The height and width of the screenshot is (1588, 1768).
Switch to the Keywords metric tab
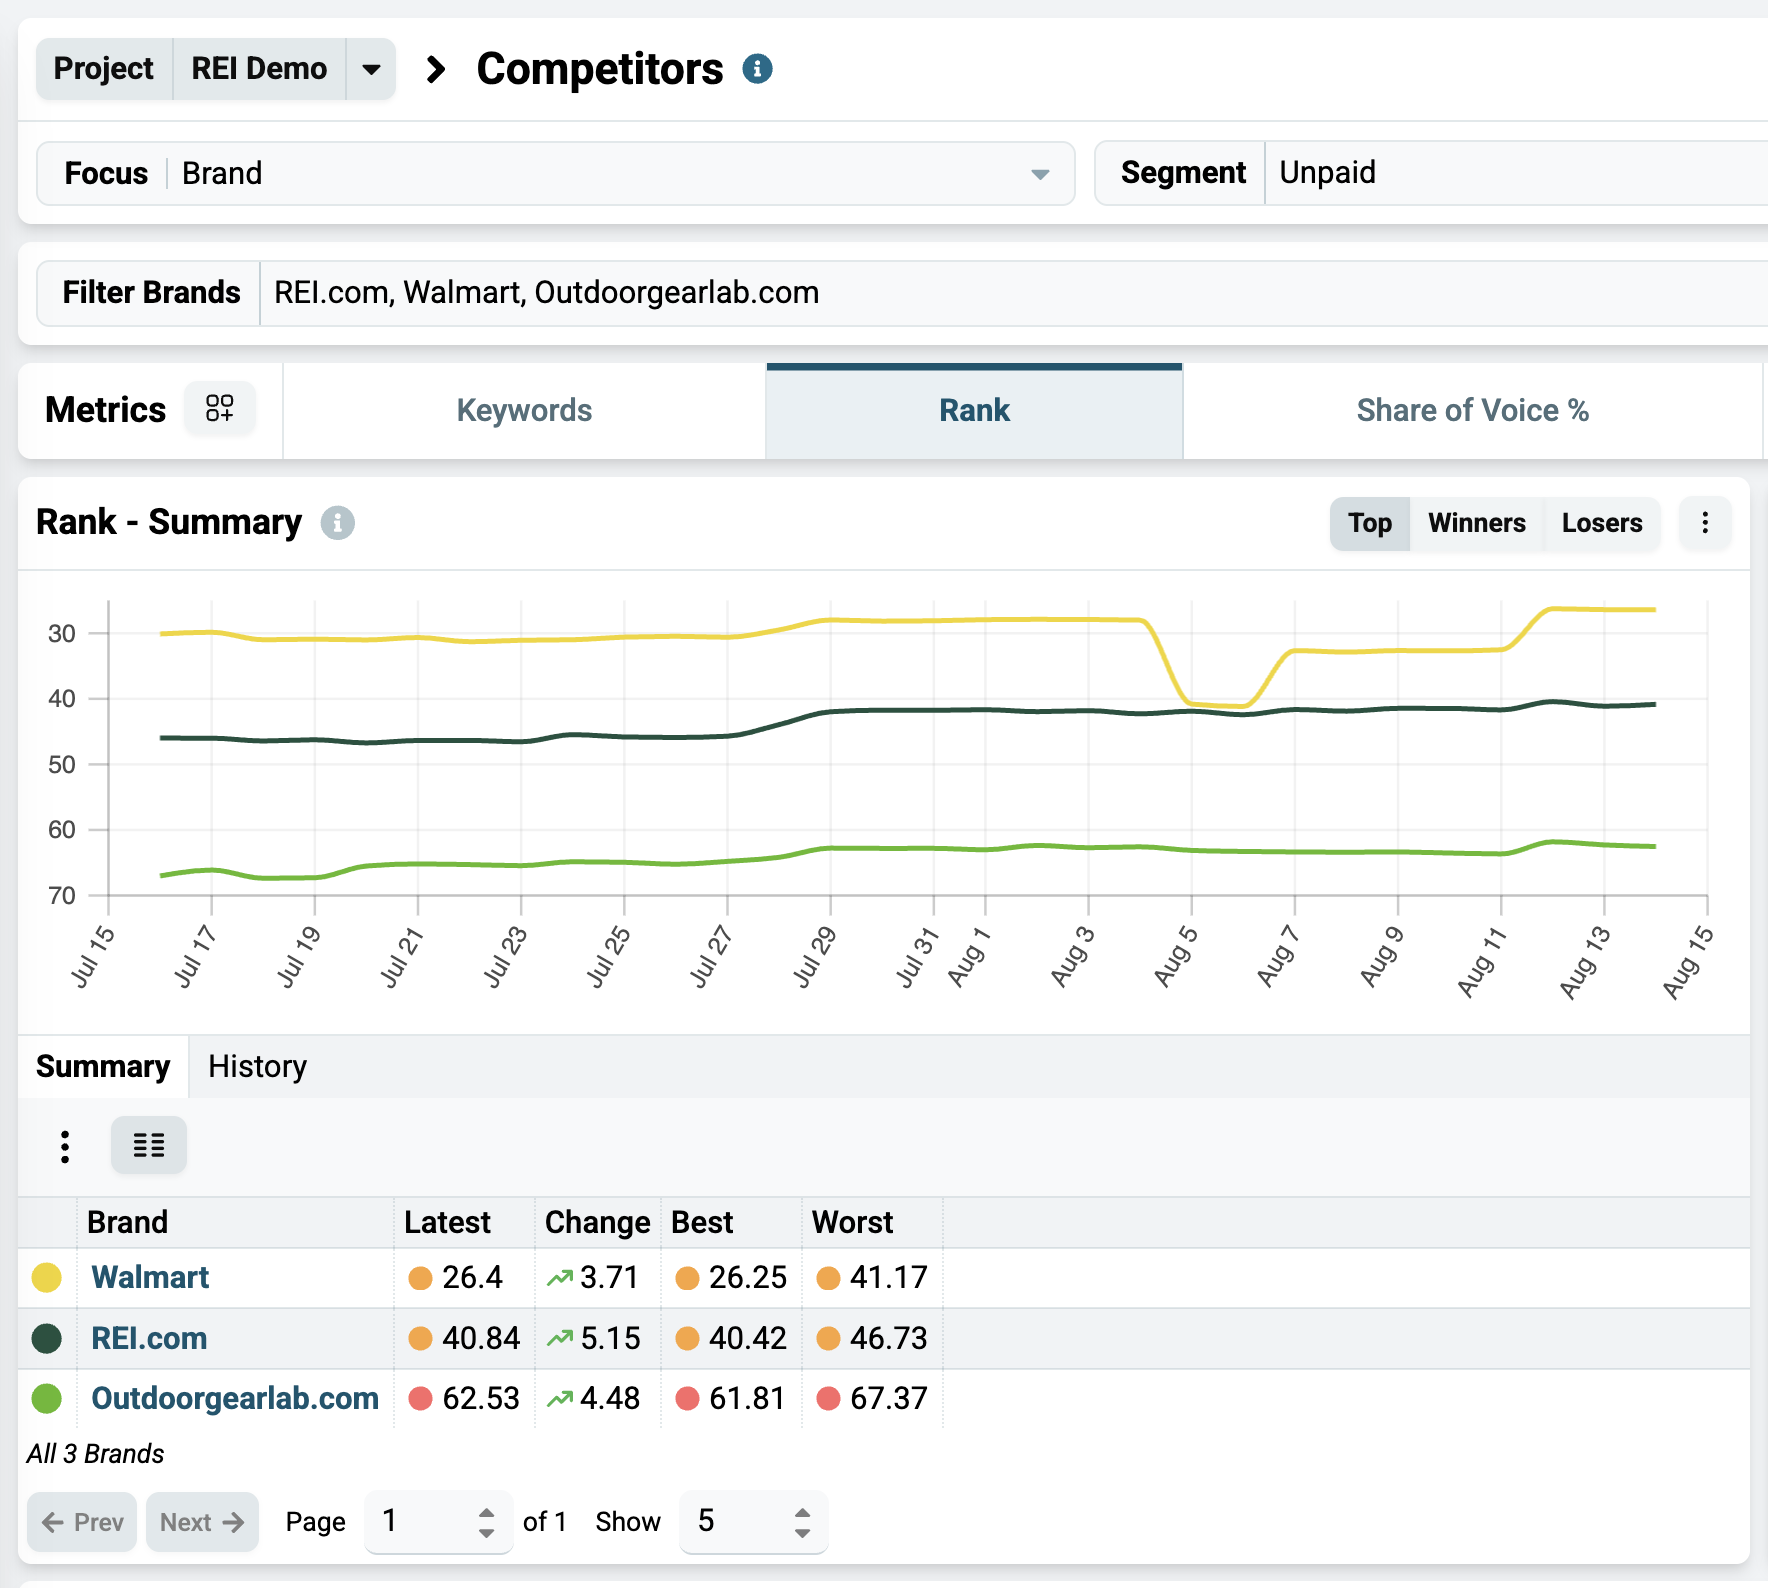(x=524, y=410)
